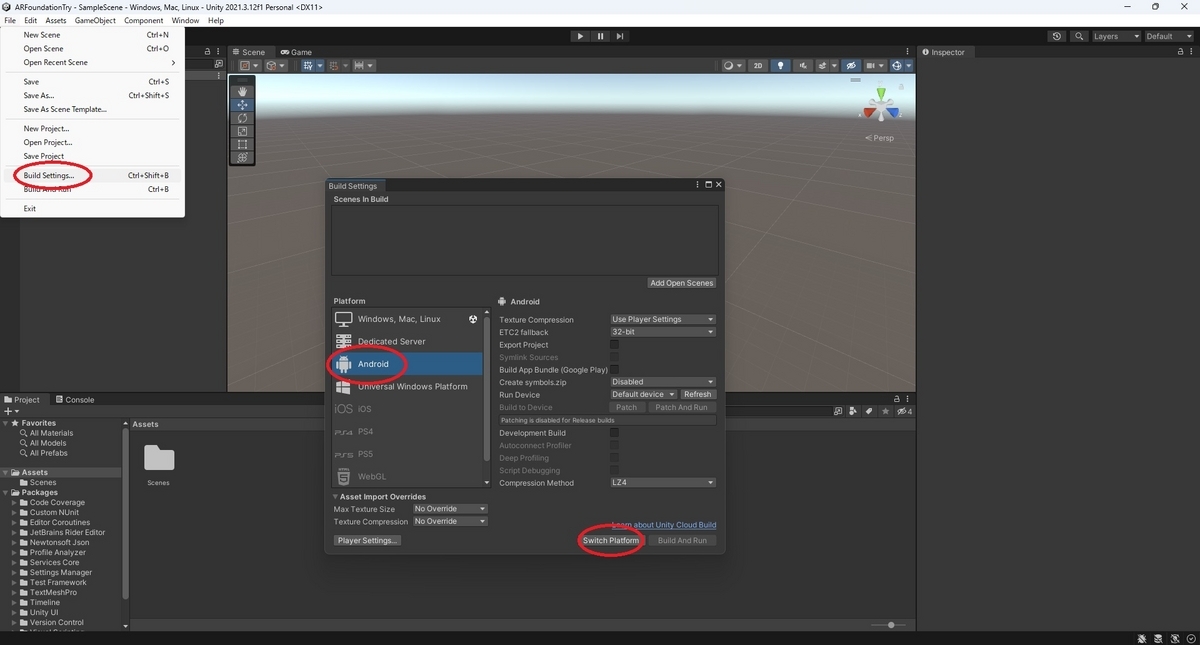The height and width of the screenshot is (645, 1200).
Task: Open Learn about Unity Cloud Build link
Action: (664, 525)
